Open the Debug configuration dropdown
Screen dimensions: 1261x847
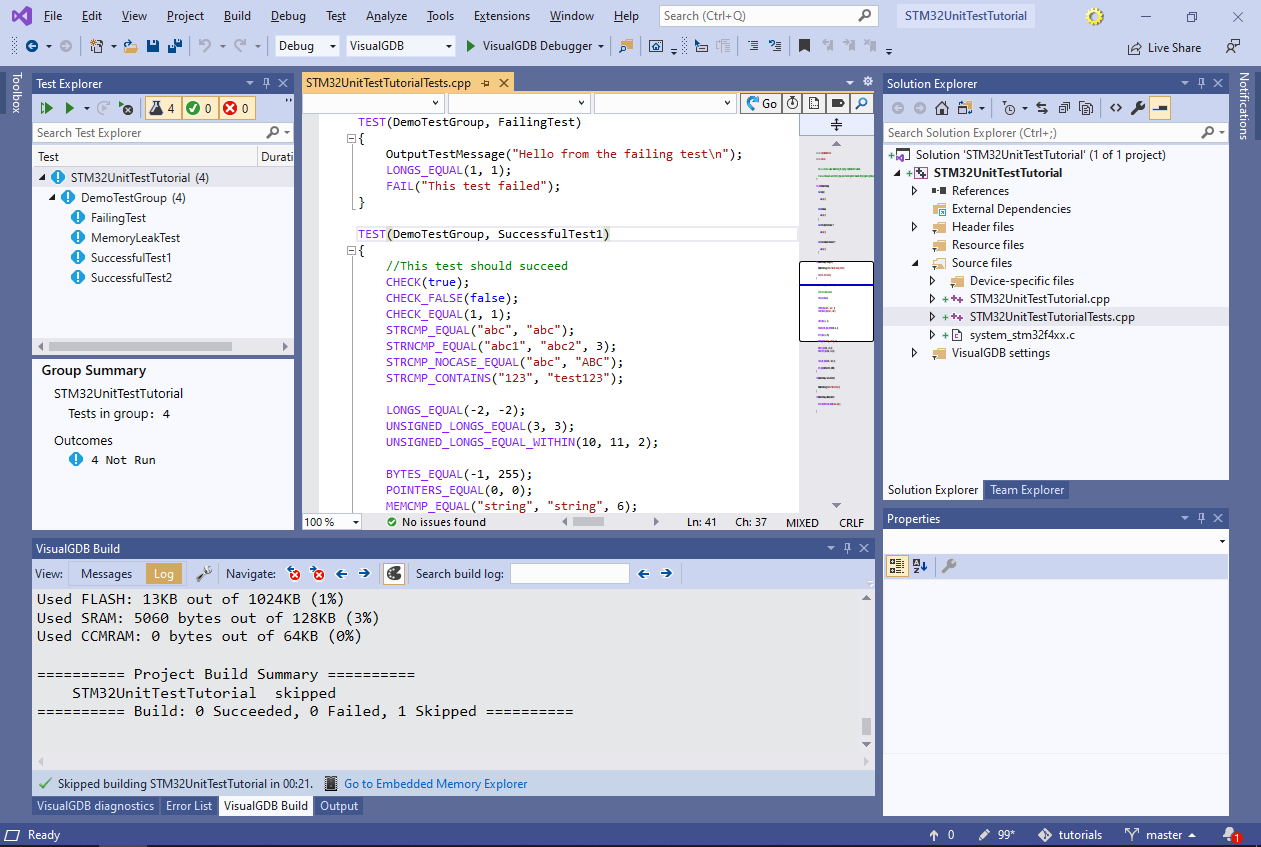(308, 46)
